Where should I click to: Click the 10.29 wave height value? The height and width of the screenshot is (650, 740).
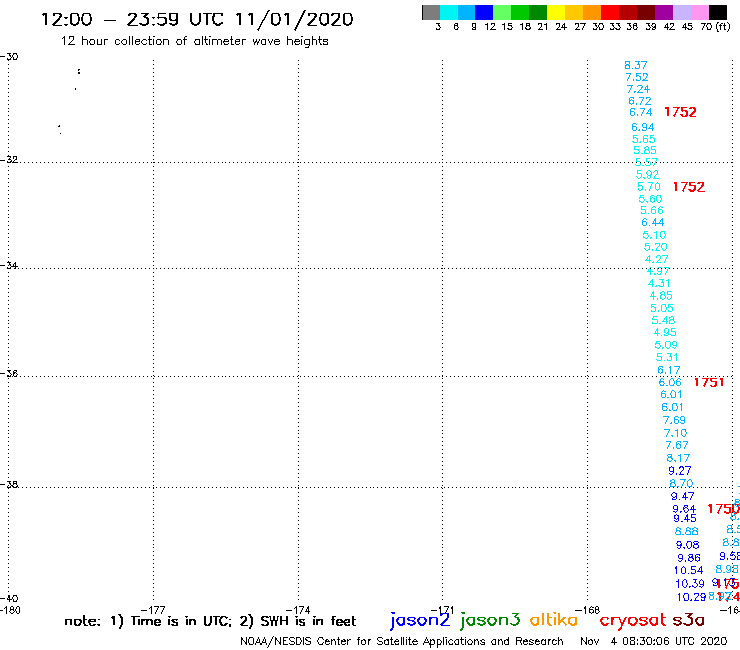(691, 597)
